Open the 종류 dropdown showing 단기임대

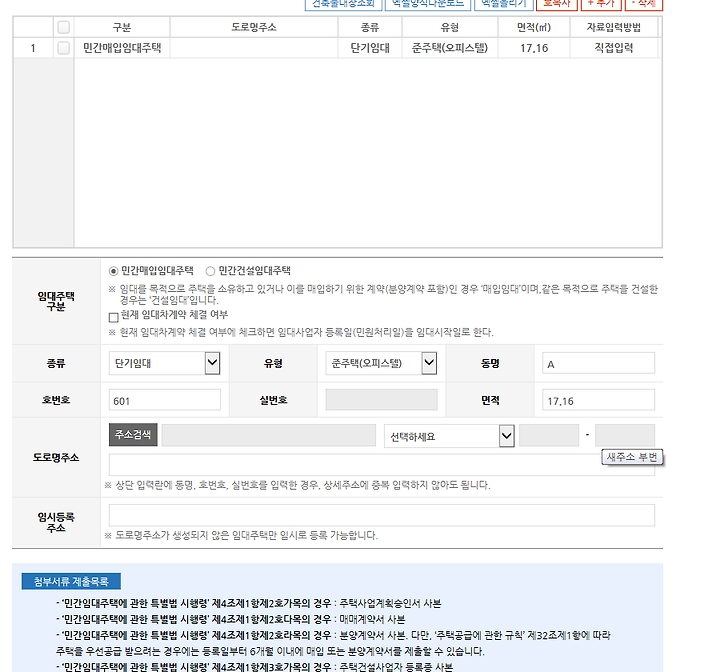click(164, 363)
